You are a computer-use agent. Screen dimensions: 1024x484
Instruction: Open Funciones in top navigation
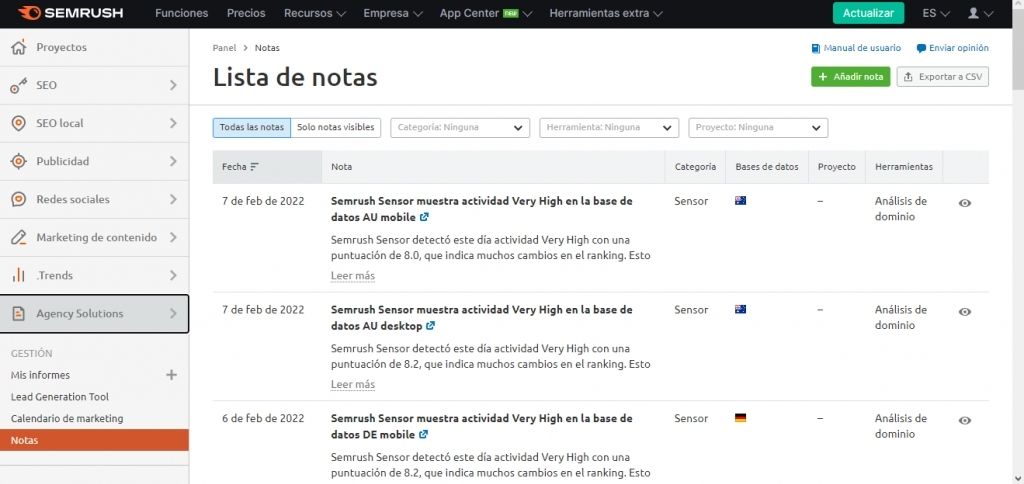click(x=182, y=13)
